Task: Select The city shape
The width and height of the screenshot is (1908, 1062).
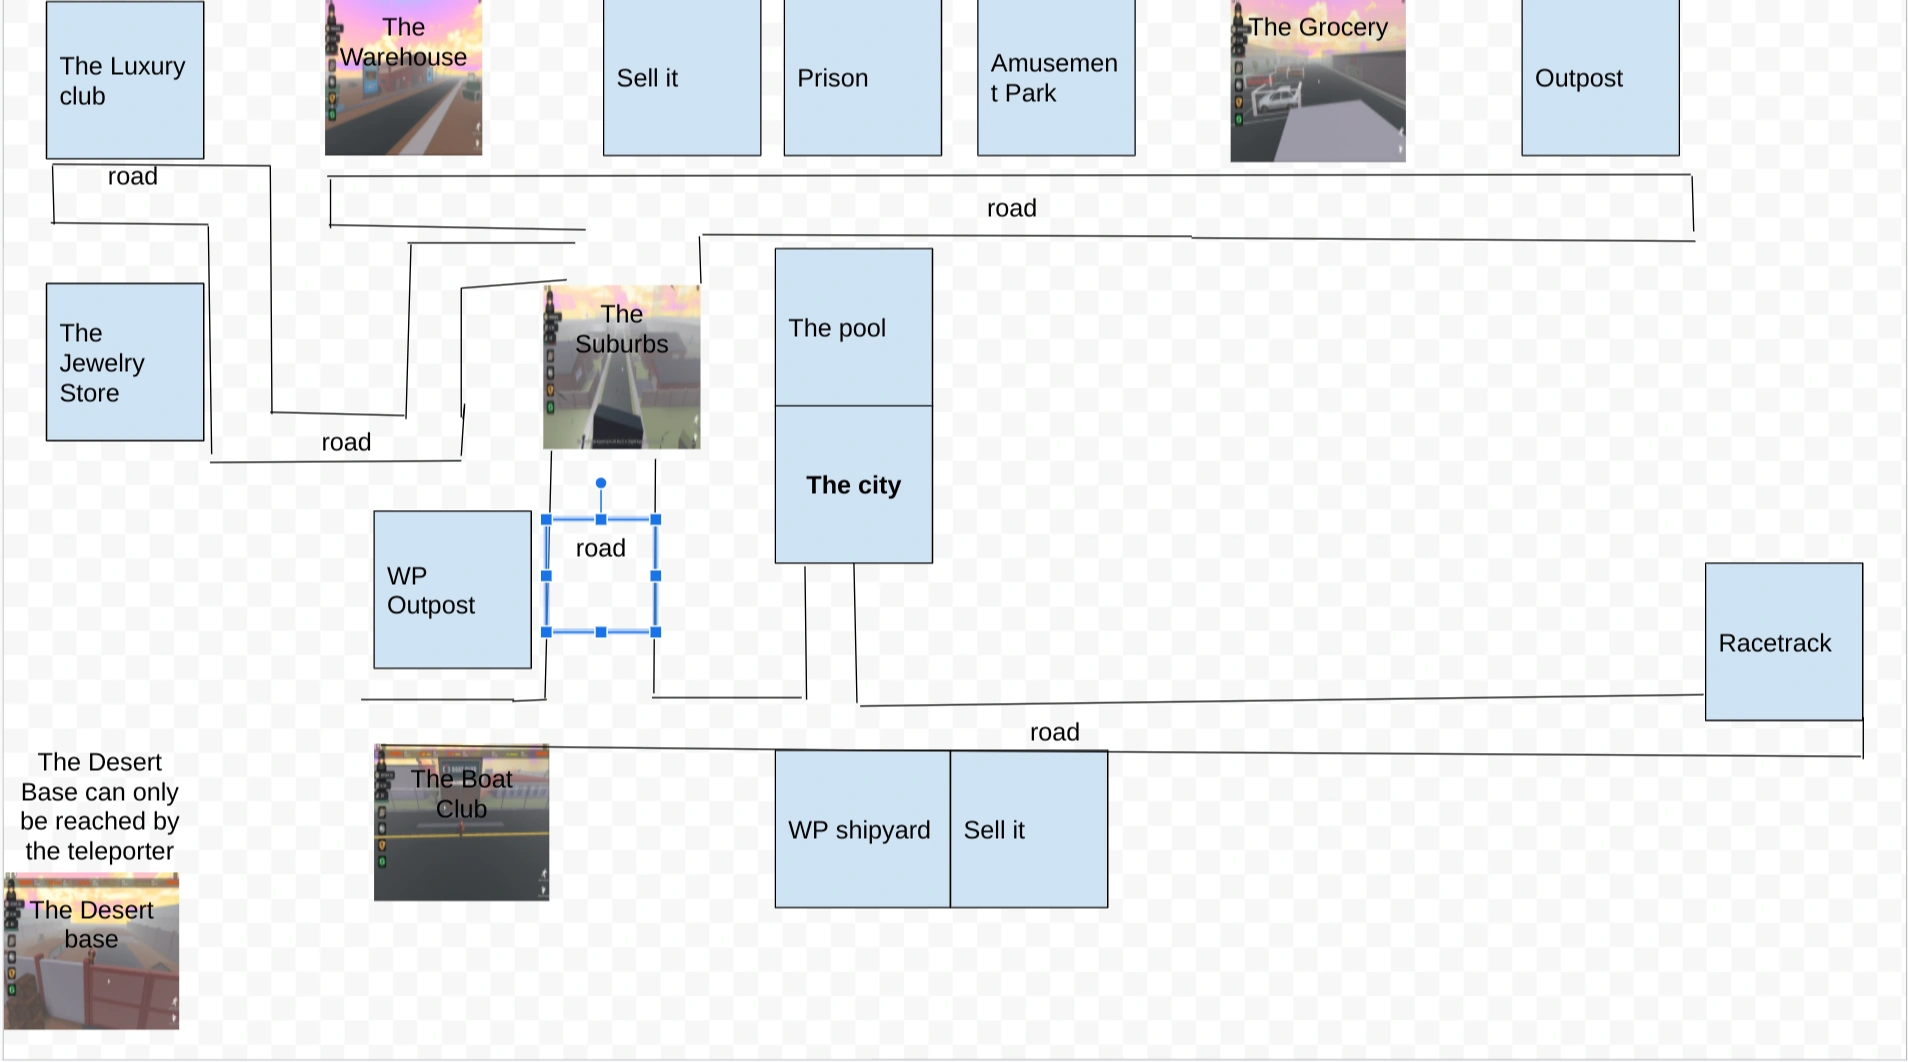Action: [853, 484]
